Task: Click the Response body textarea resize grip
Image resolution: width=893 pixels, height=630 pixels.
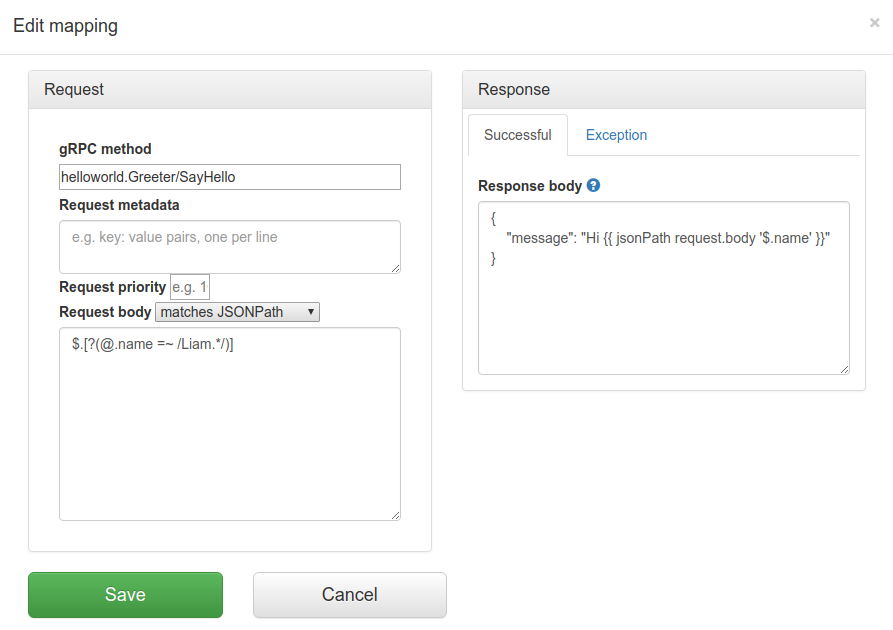Action: (843, 367)
